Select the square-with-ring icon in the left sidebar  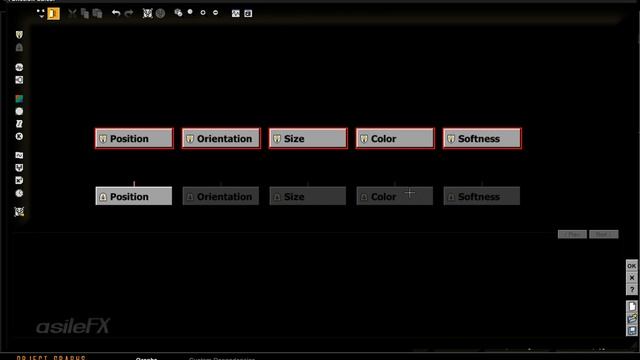[x=19, y=80]
